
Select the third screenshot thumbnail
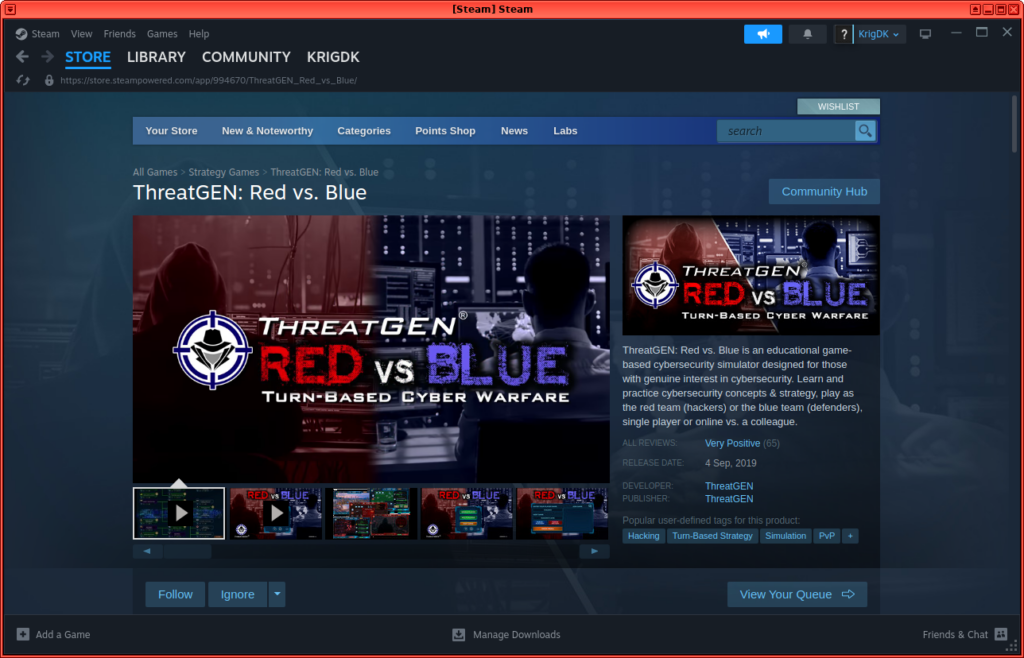coord(371,513)
